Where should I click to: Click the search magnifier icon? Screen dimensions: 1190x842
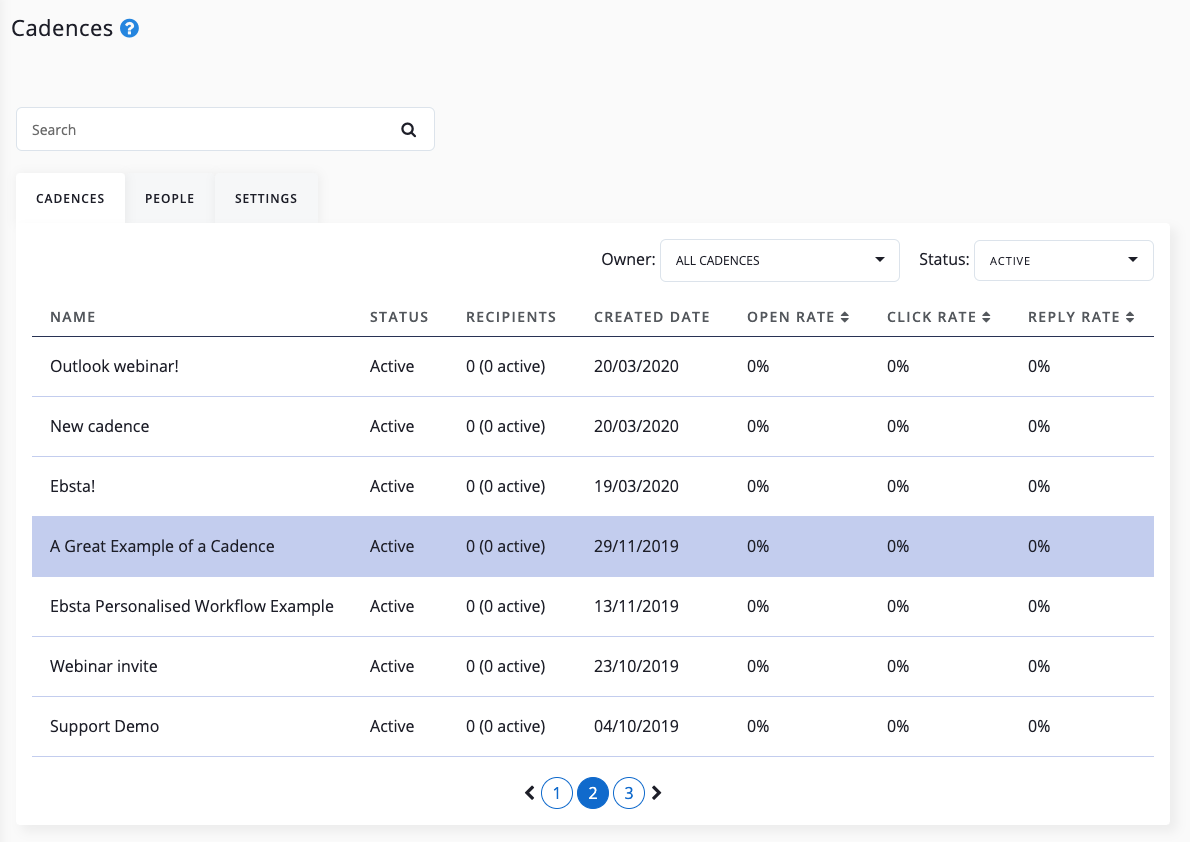[408, 130]
